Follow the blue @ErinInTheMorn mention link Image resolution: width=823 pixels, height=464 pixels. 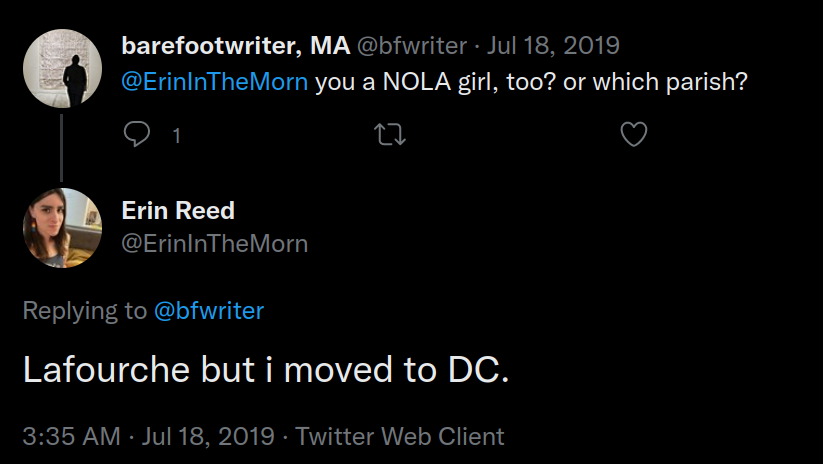[x=215, y=81]
